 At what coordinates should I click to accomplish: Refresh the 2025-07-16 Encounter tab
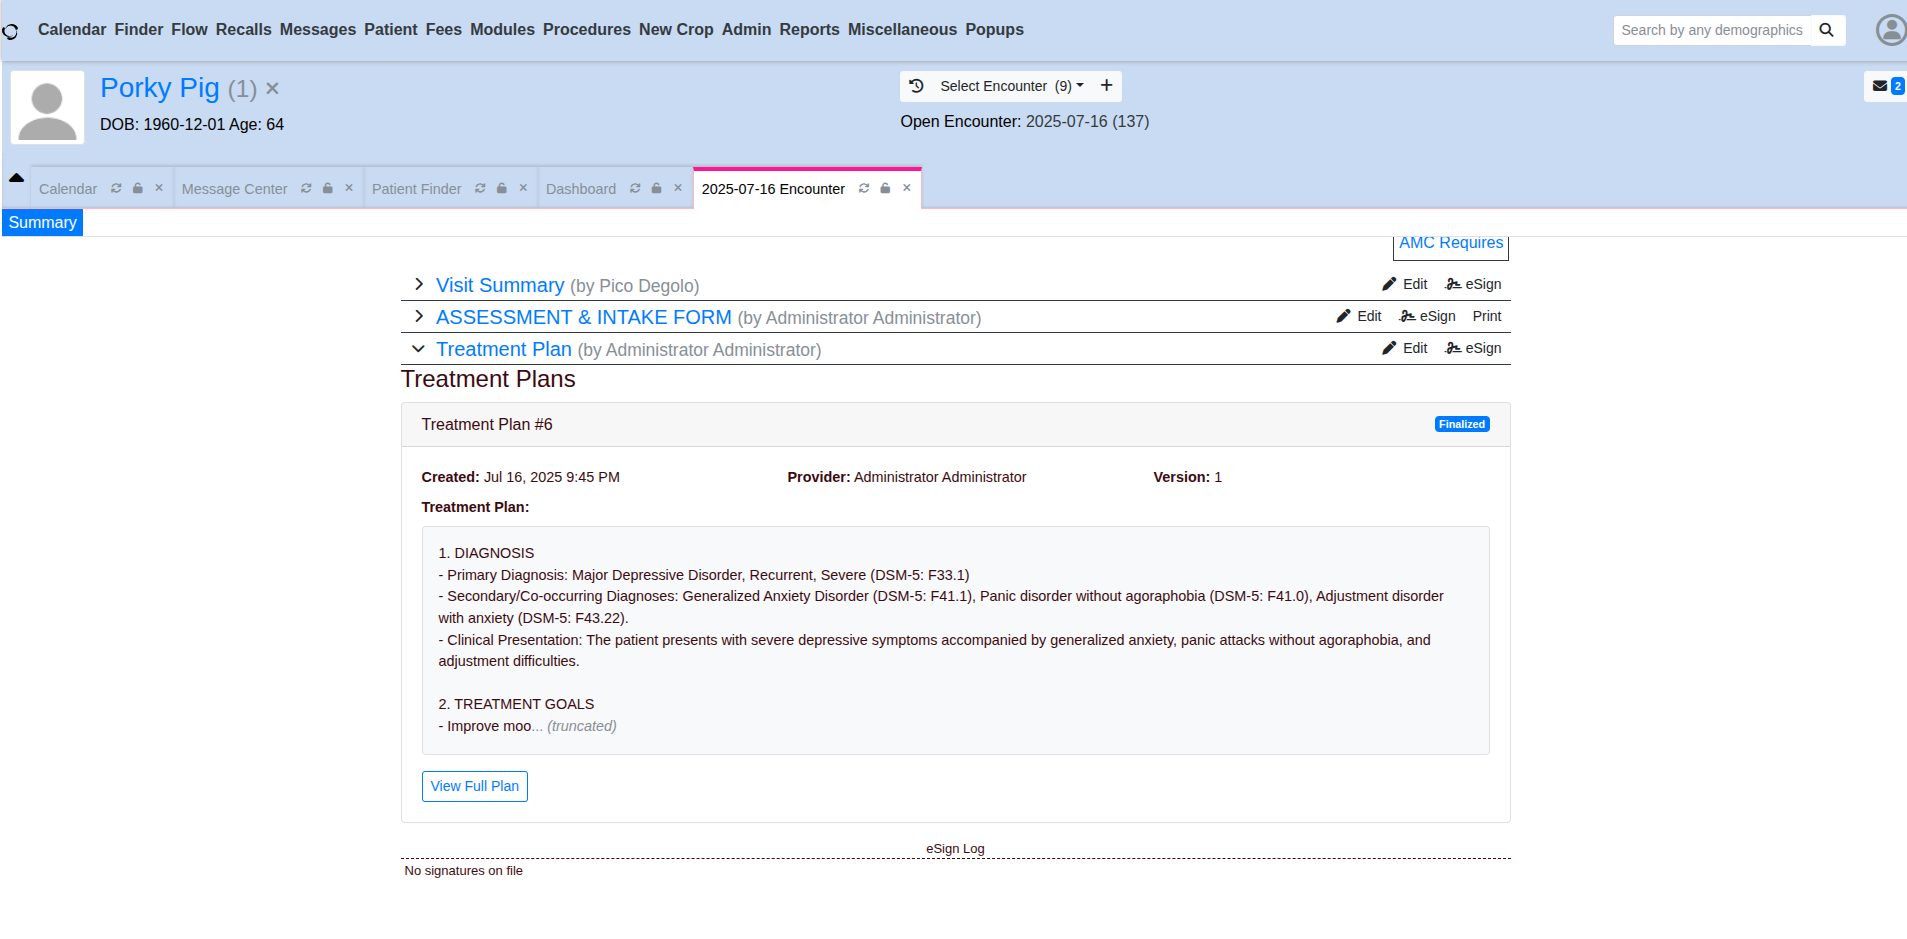click(x=863, y=188)
